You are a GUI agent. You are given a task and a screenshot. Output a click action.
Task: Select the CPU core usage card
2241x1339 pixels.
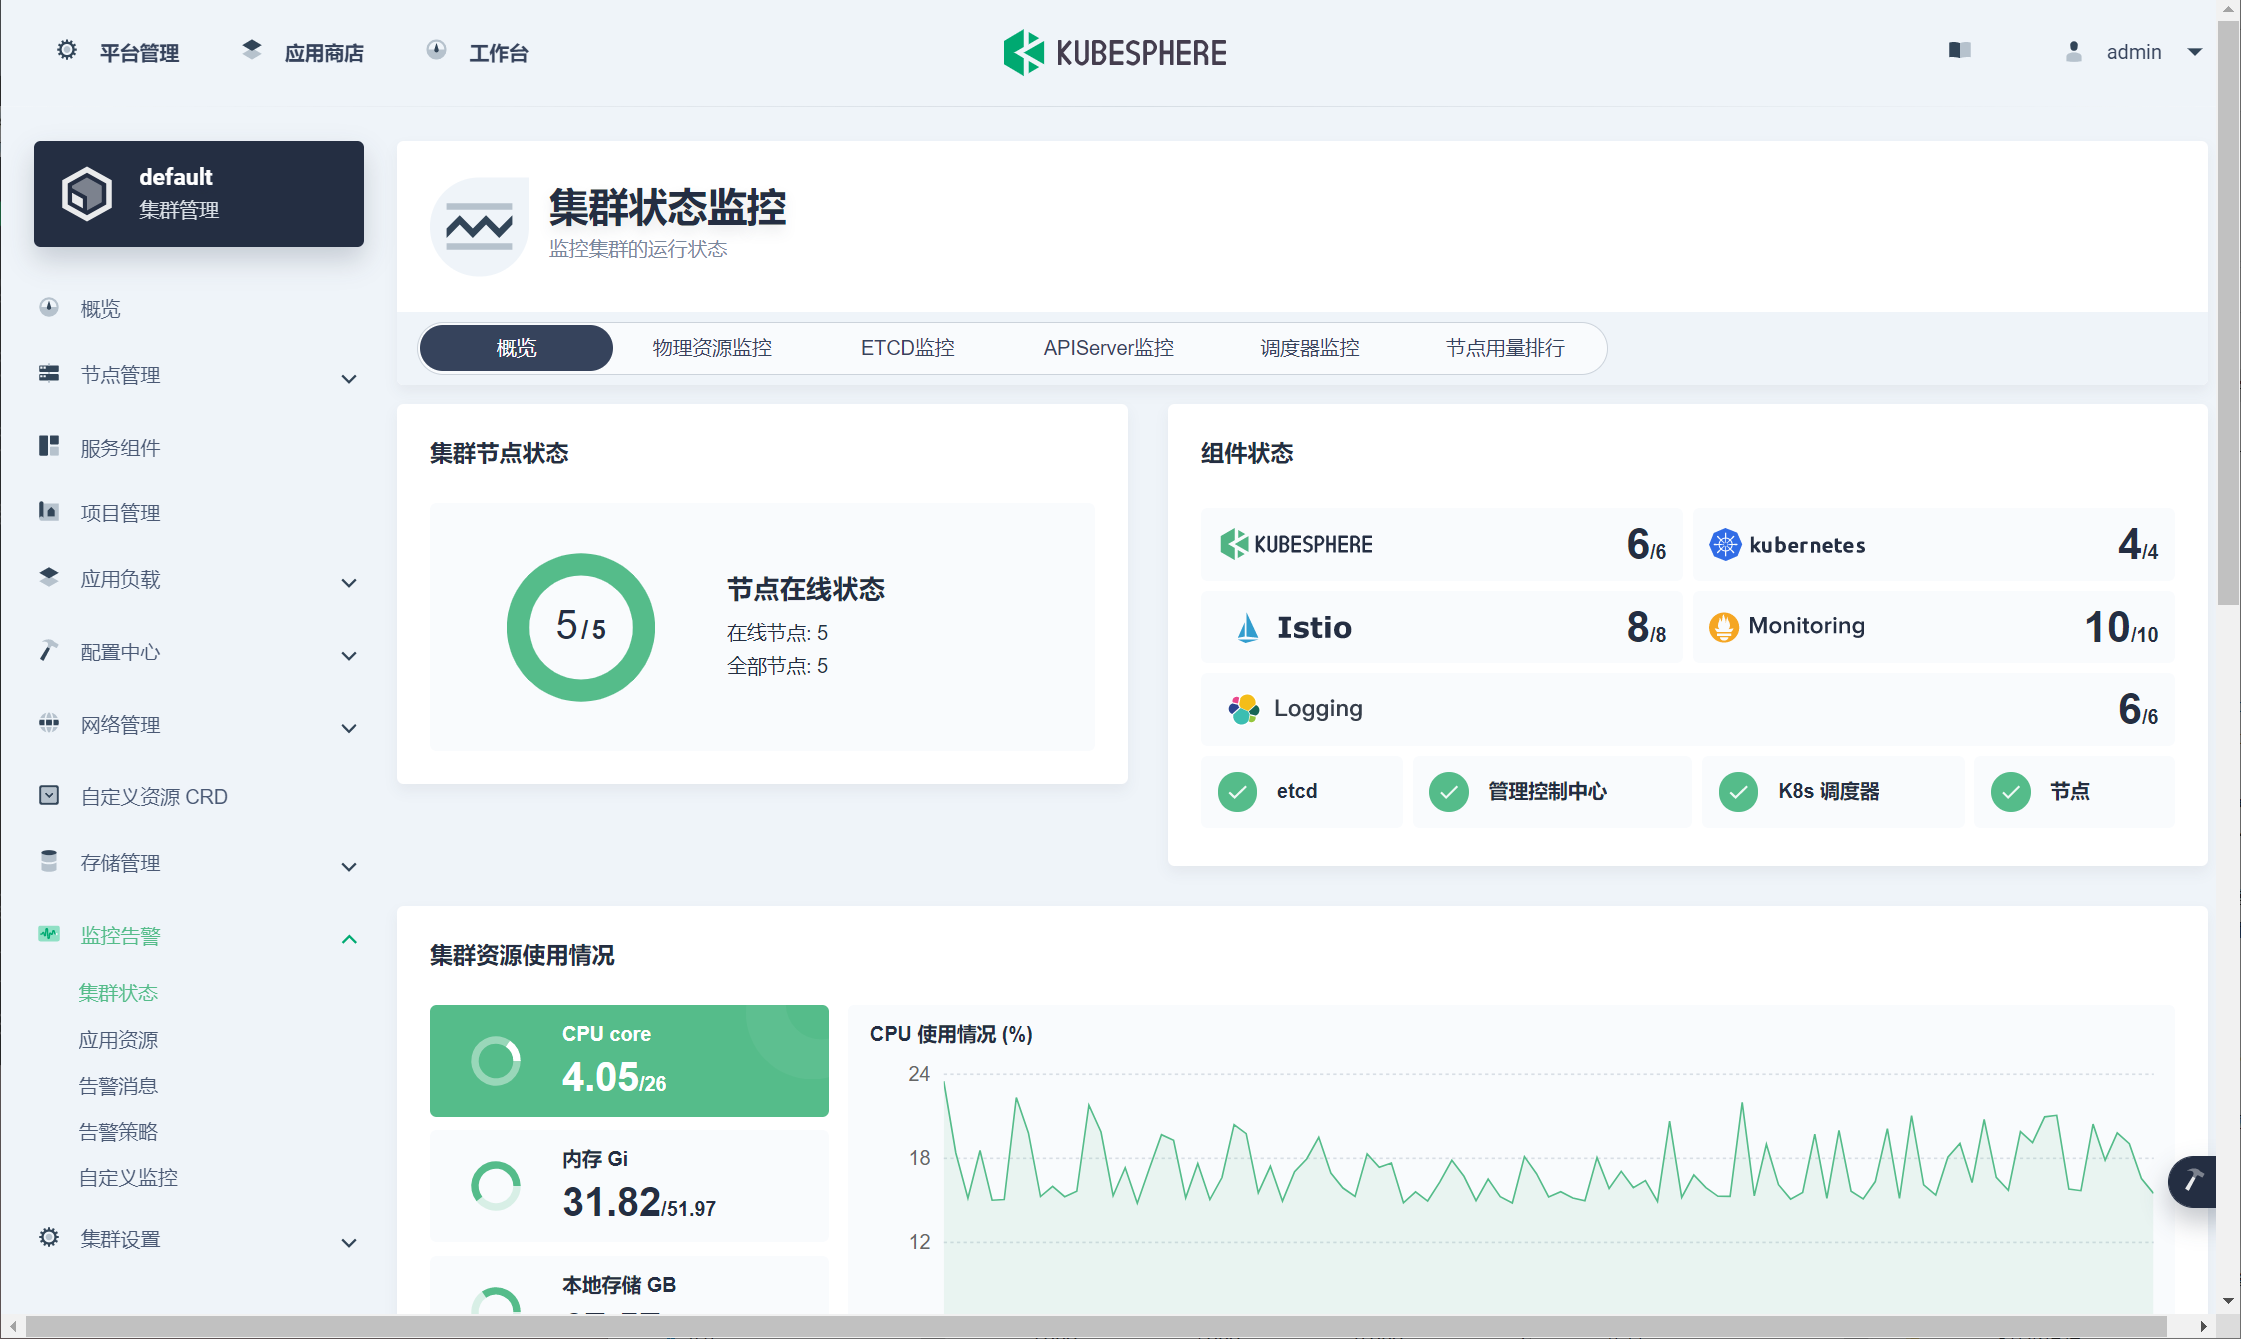pyautogui.click(x=629, y=1060)
